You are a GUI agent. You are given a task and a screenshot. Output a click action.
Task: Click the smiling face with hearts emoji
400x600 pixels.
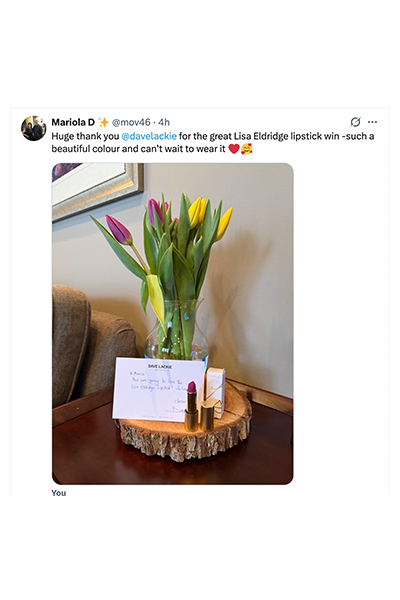(247, 148)
